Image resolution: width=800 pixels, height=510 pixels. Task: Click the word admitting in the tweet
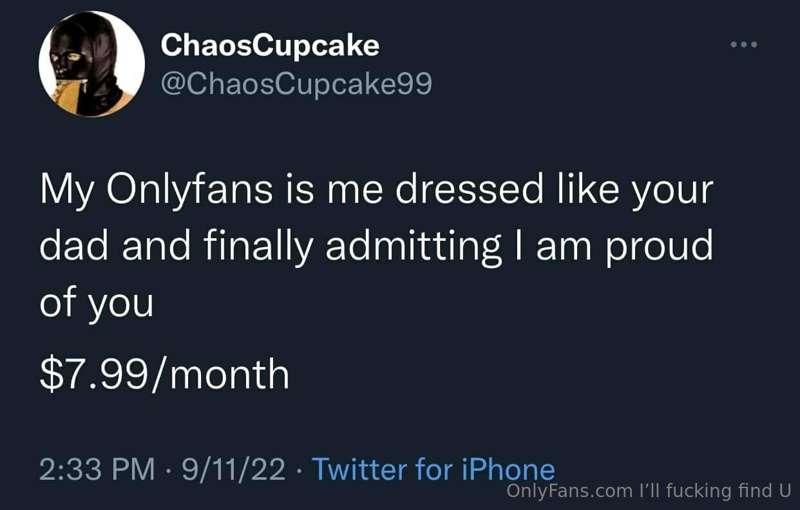[413, 246]
